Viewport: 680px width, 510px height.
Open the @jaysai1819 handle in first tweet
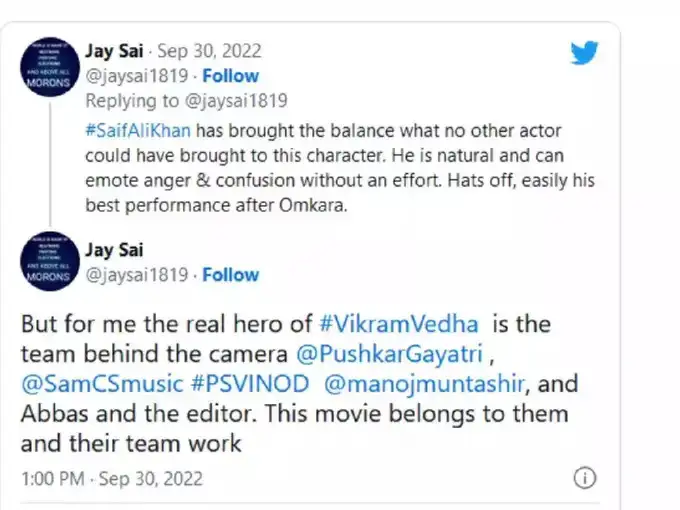tap(138, 76)
